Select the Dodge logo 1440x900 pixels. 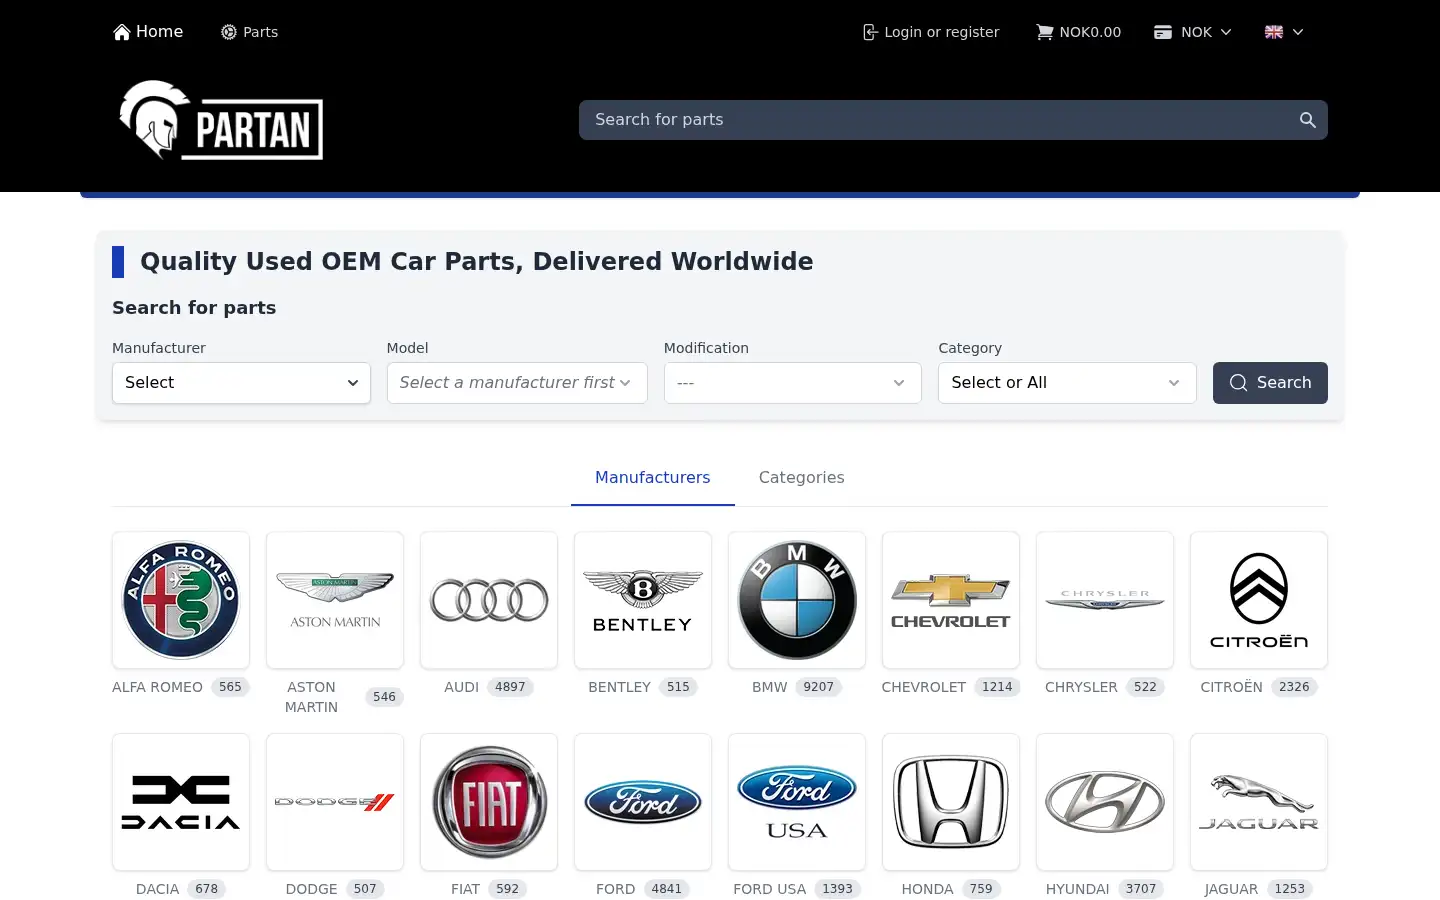335,802
